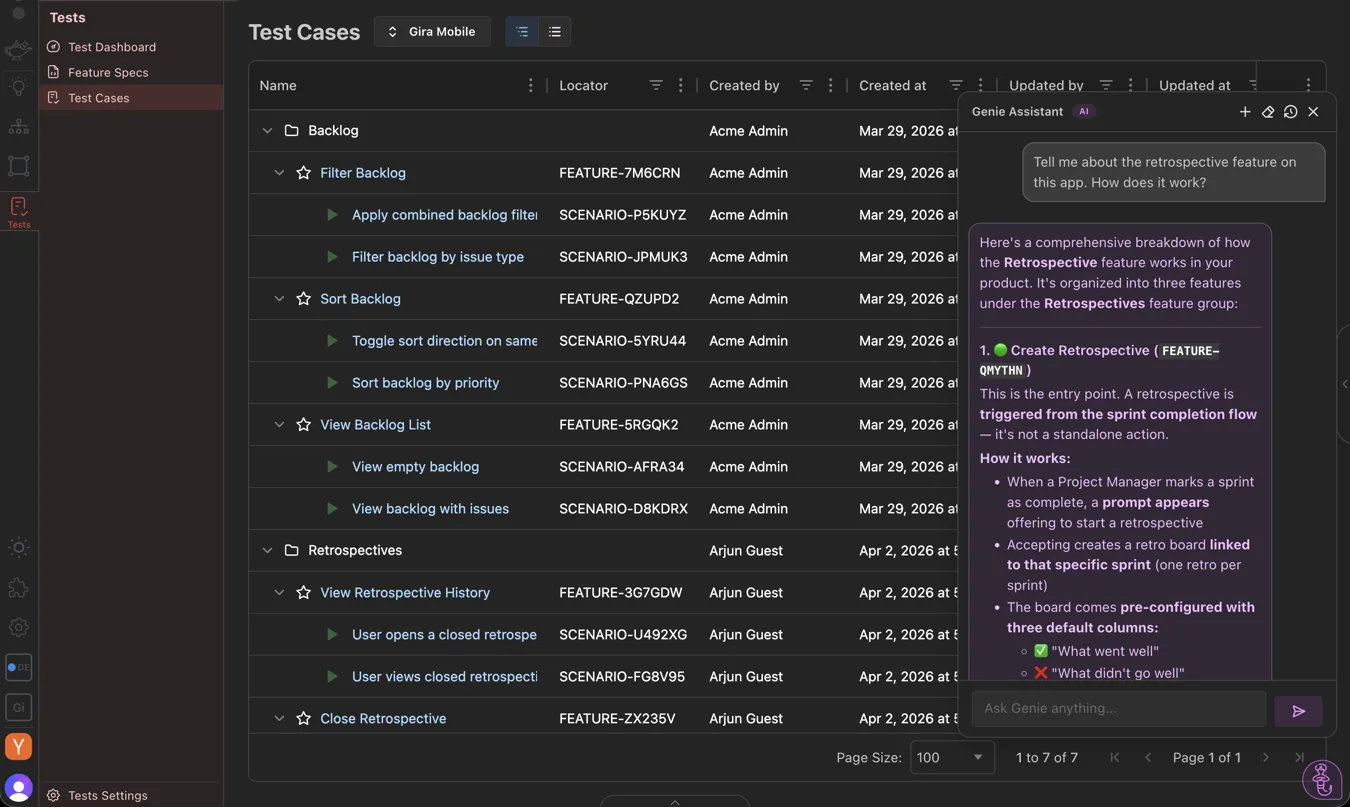Run the Sort backlog by priority scenario
The height and width of the screenshot is (807, 1350).
coord(332,383)
